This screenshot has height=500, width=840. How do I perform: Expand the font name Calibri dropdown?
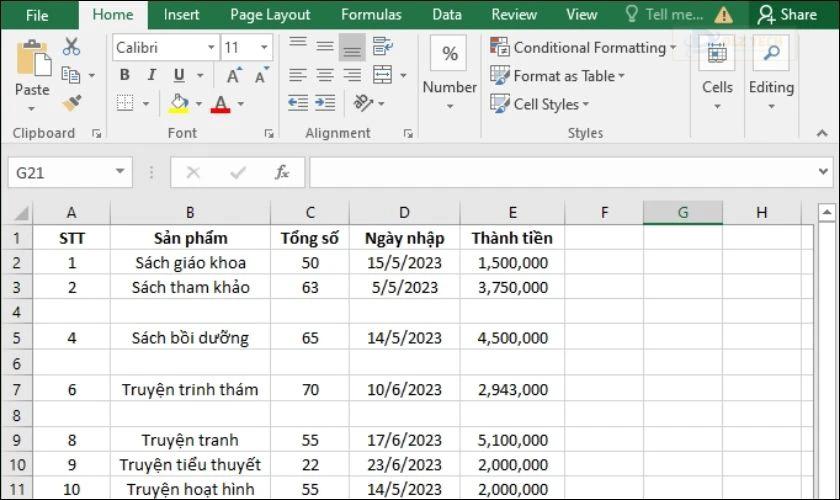(211, 47)
